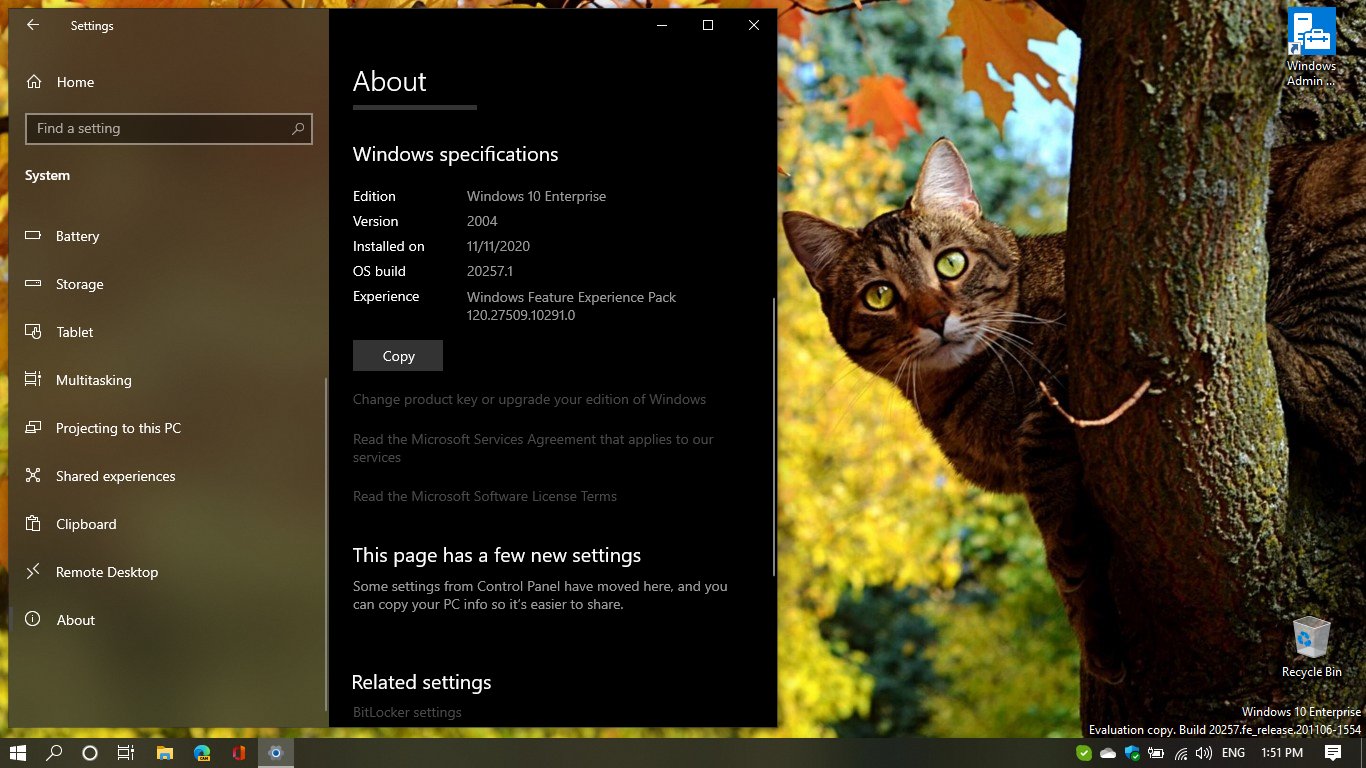Open the volume speaker control
The width and height of the screenshot is (1366, 768).
tap(1203, 753)
